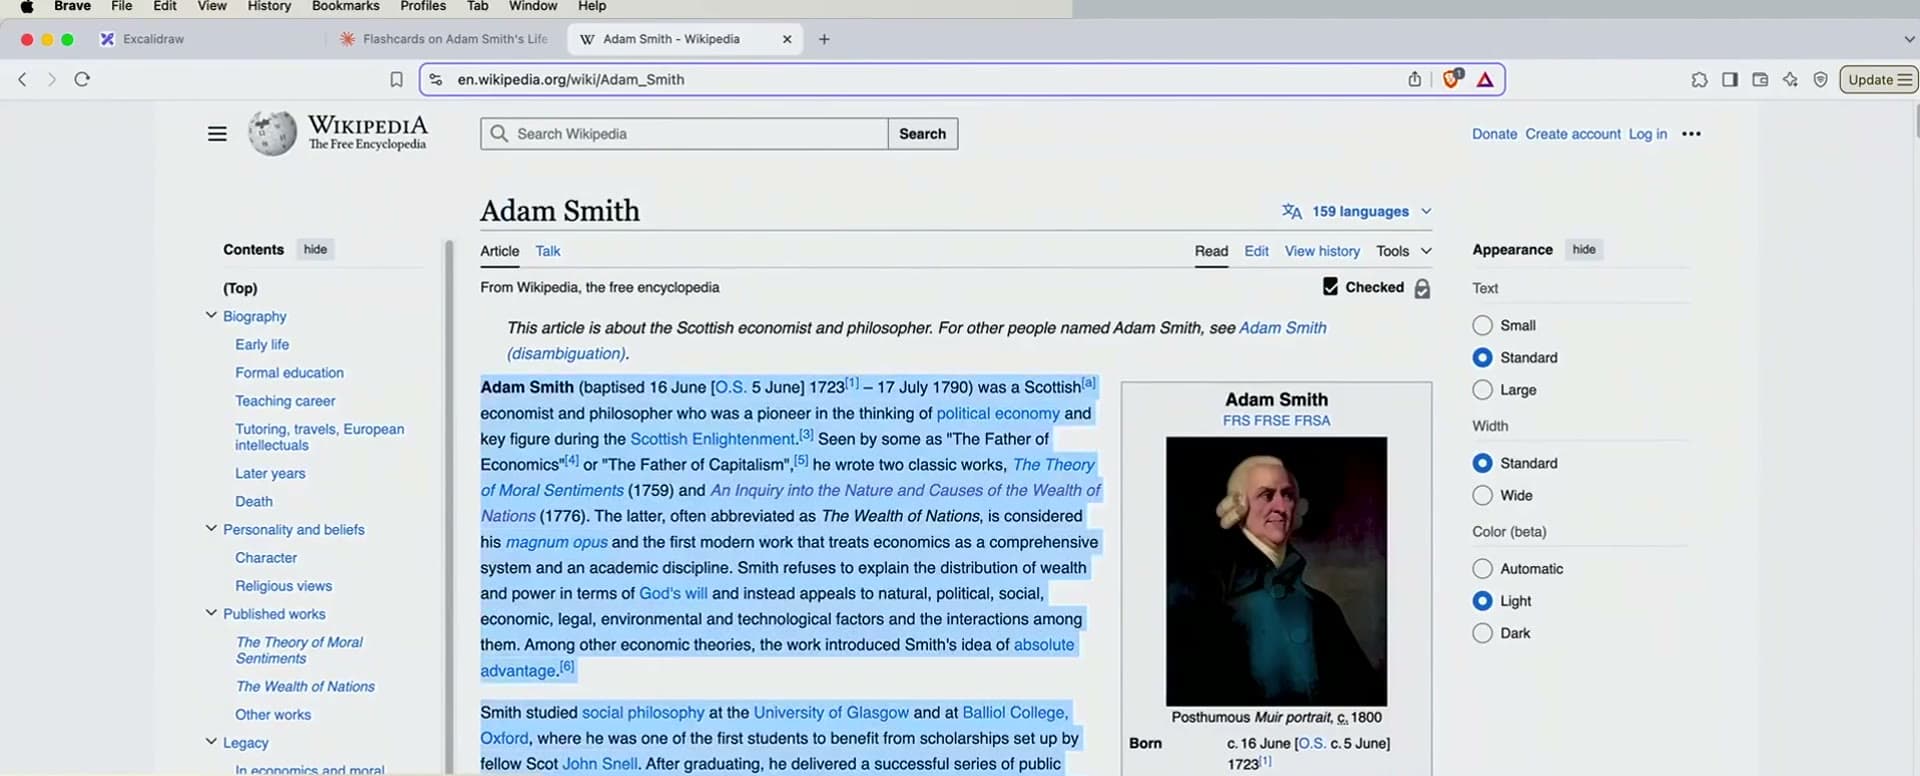
Task: Open the Talk page tab
Action: tap(548, 251)
